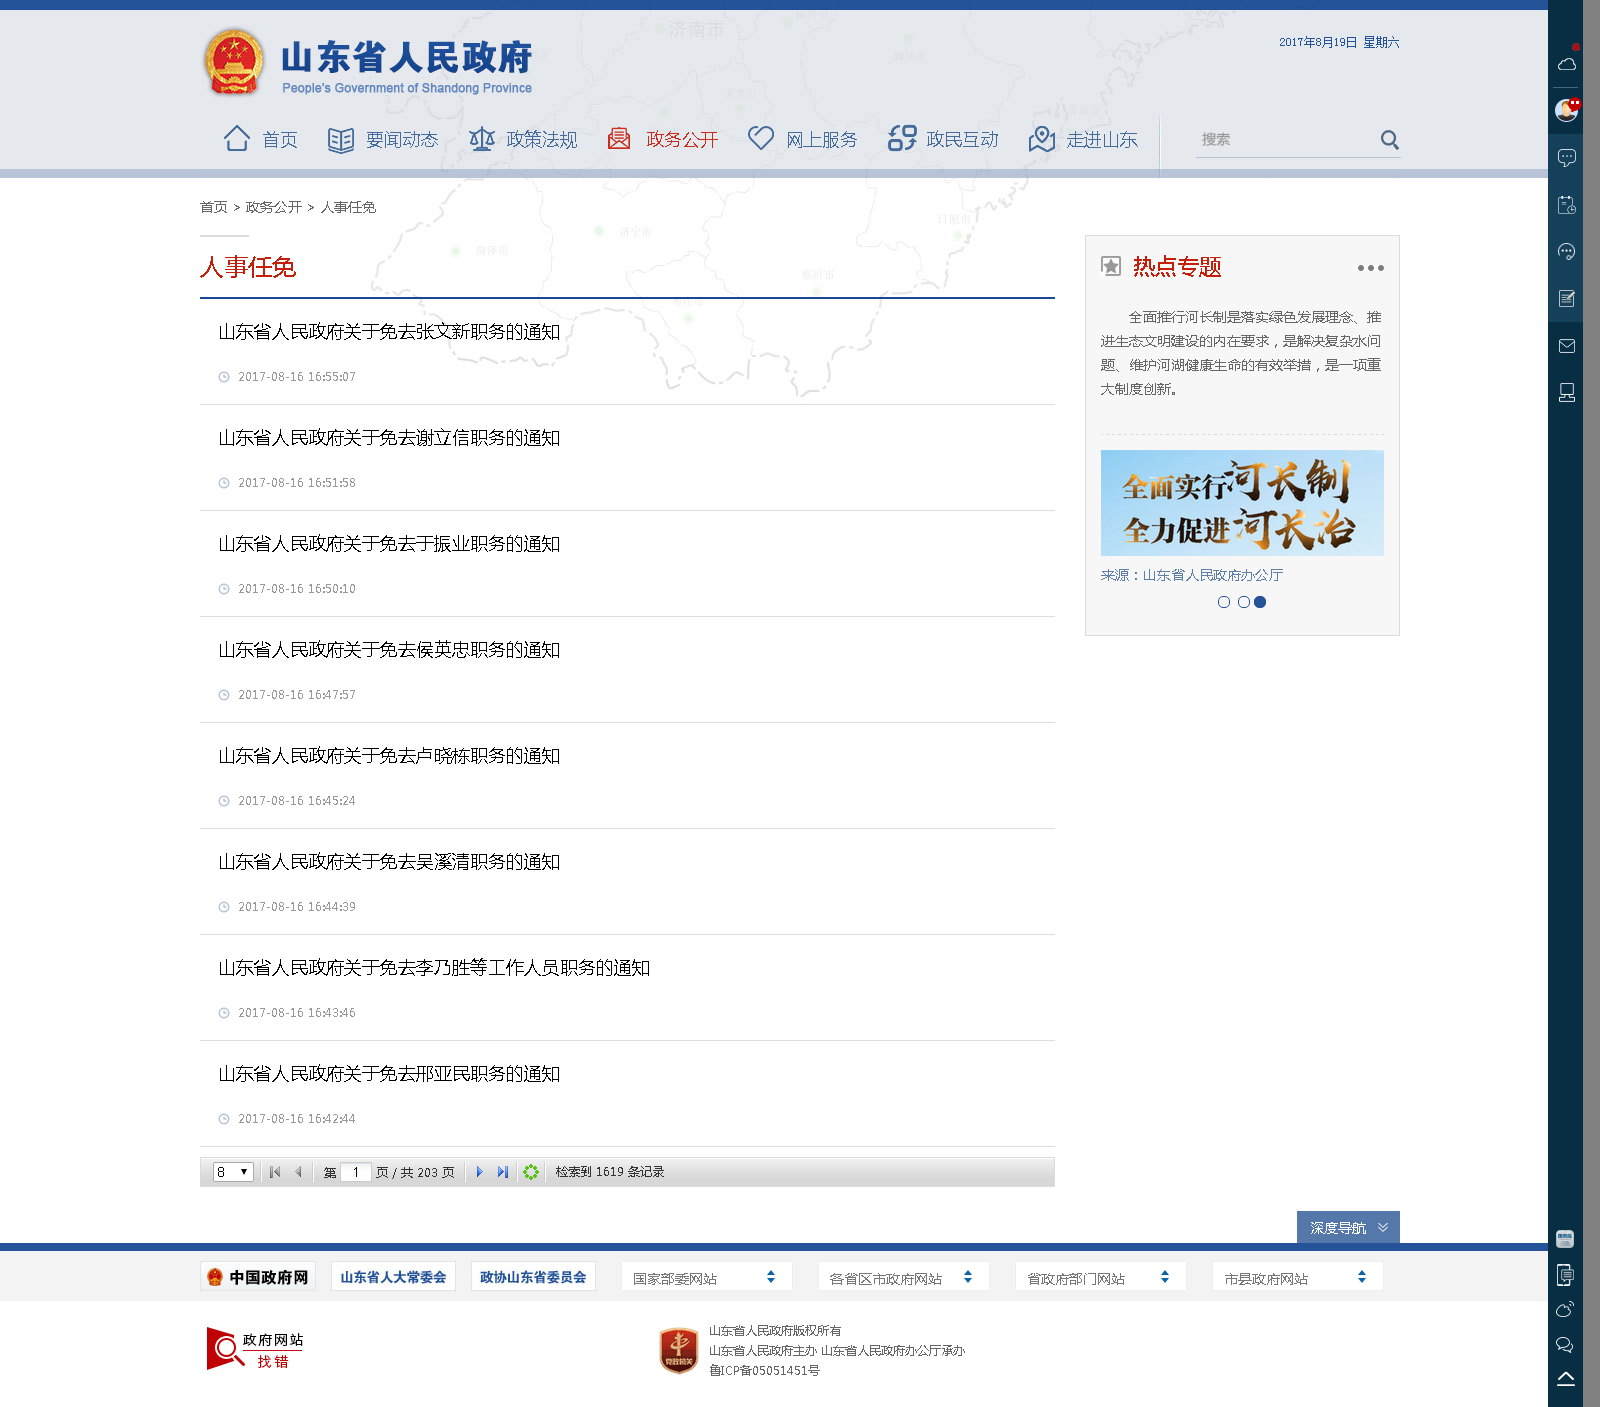Go to next page arrow in pagination
Screen dimensions: 1600x1407
point(480,1172)
